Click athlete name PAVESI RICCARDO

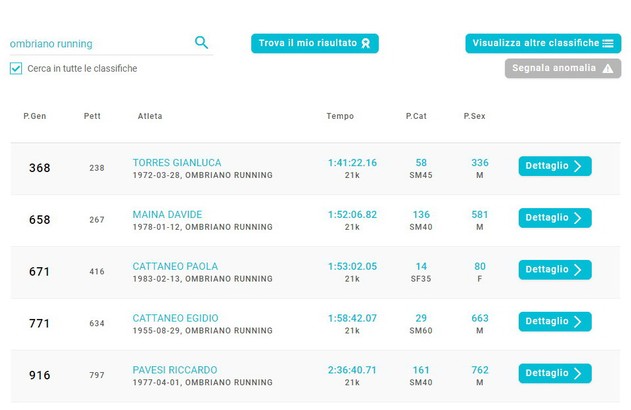click(175, 370)
